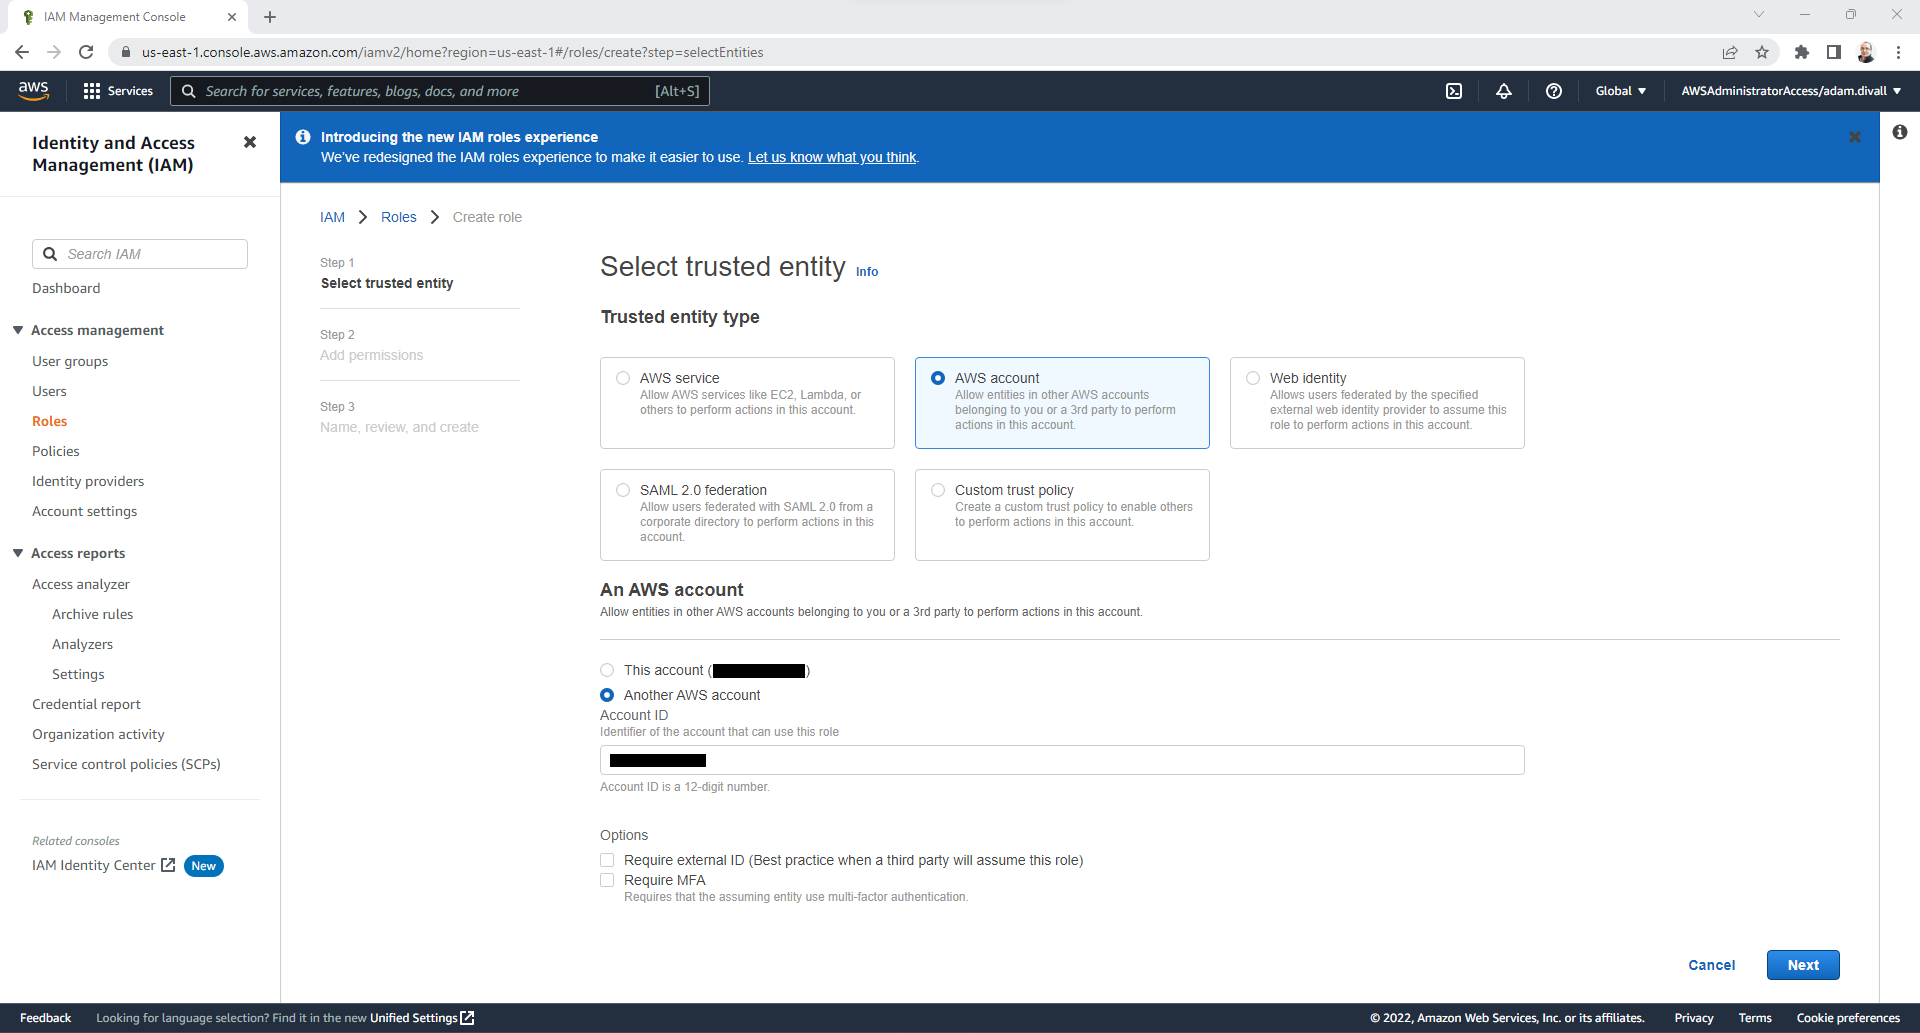Click the Next button
This screenshot has width=1920, height=1033.
coord(1803,965)
